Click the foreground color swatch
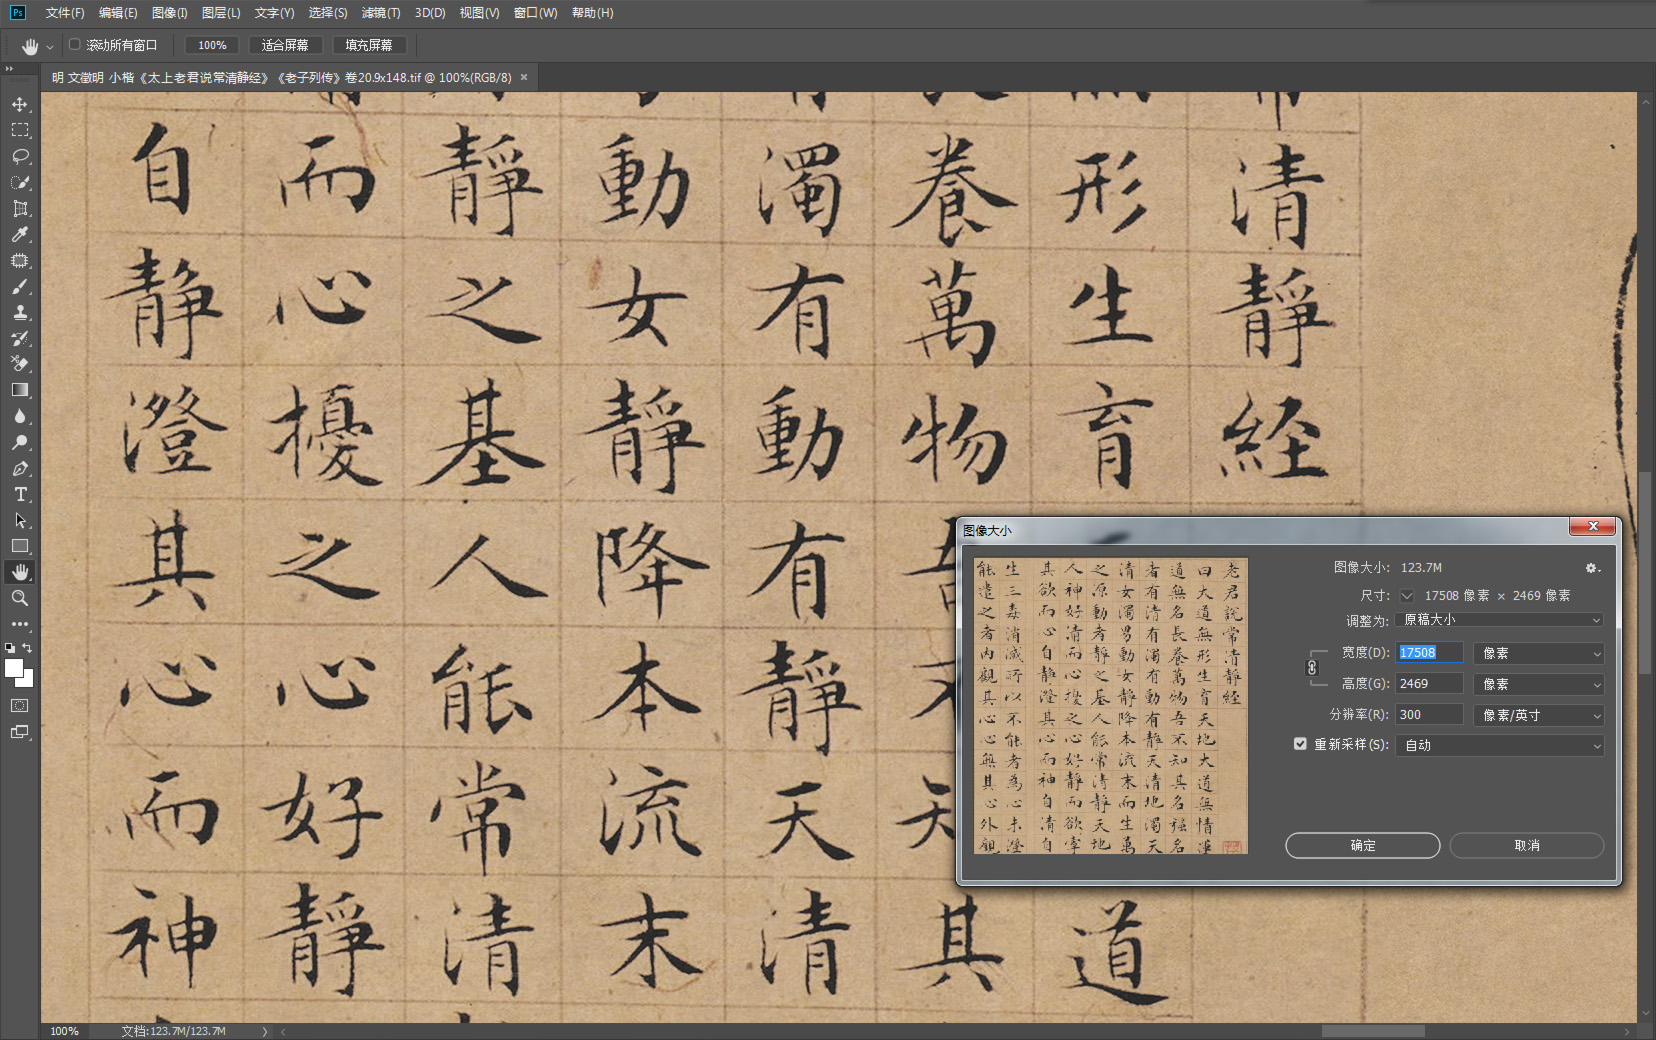The height and width of the screenshot is (1040, 1656). (x=14, y=668)
